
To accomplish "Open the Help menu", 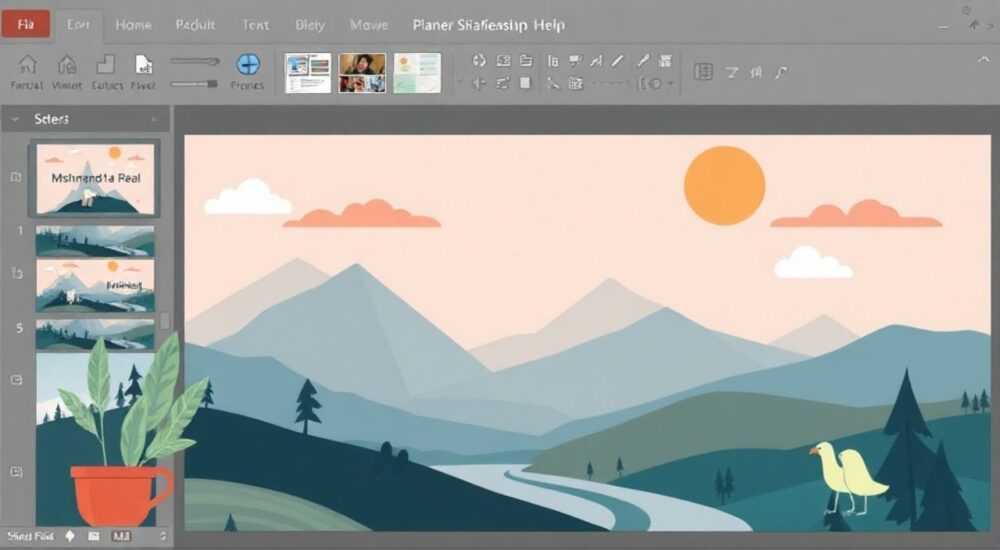I will [549, 25].
